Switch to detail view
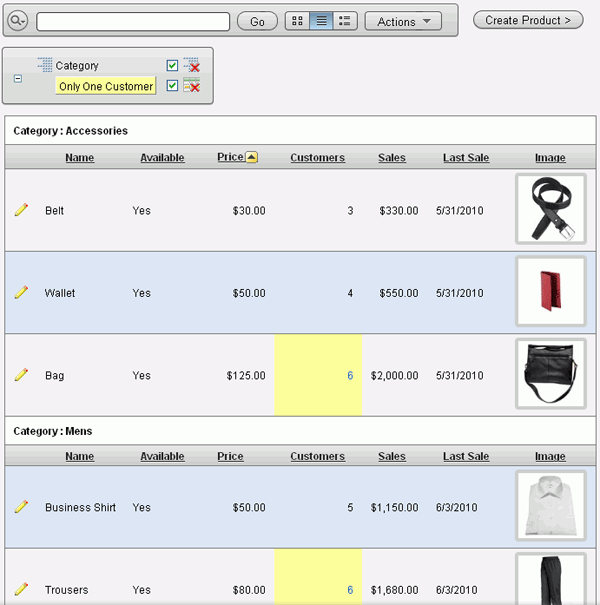Viewport: 600px width, 605px height. 345,21
